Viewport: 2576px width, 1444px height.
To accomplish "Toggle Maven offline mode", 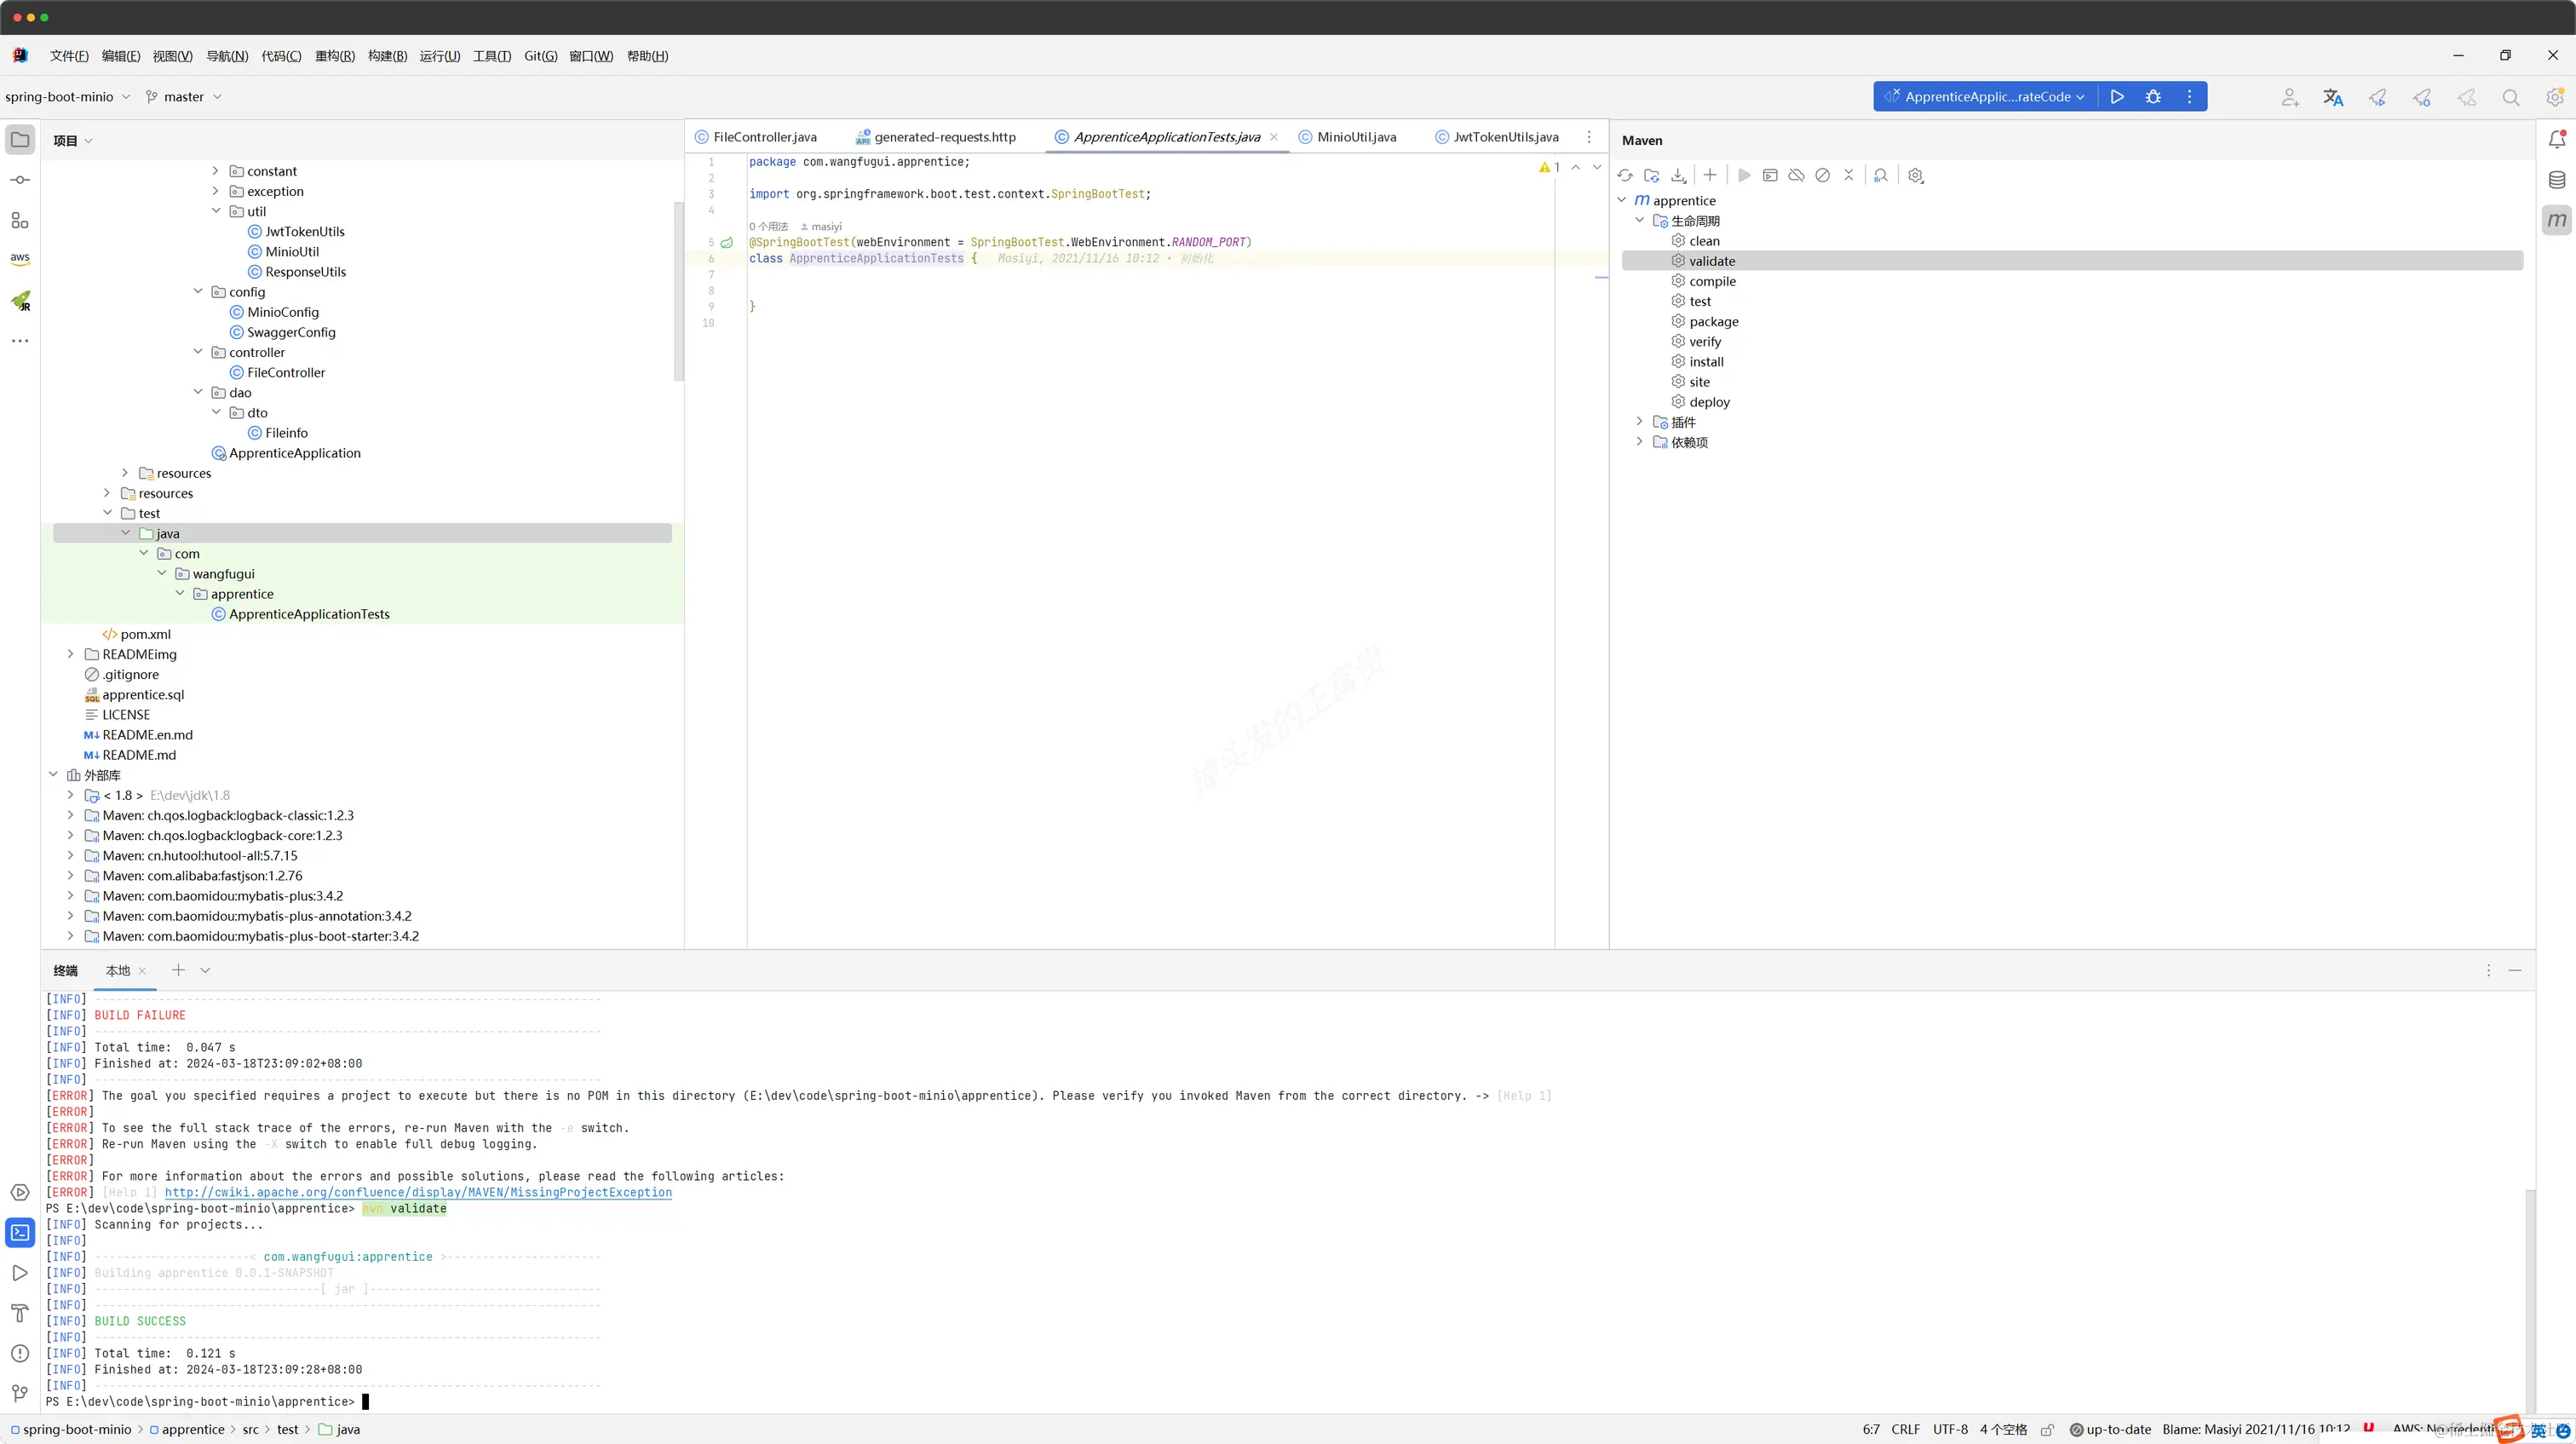I will pyautogui.click(x=1796, y=175).
